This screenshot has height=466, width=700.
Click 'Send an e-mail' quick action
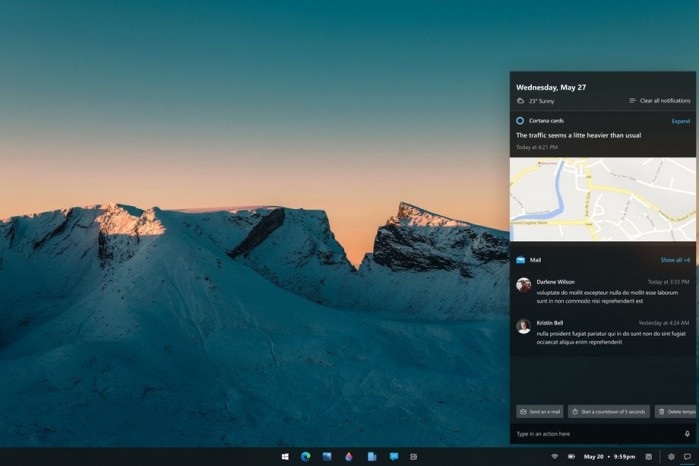tap(540, 411)
